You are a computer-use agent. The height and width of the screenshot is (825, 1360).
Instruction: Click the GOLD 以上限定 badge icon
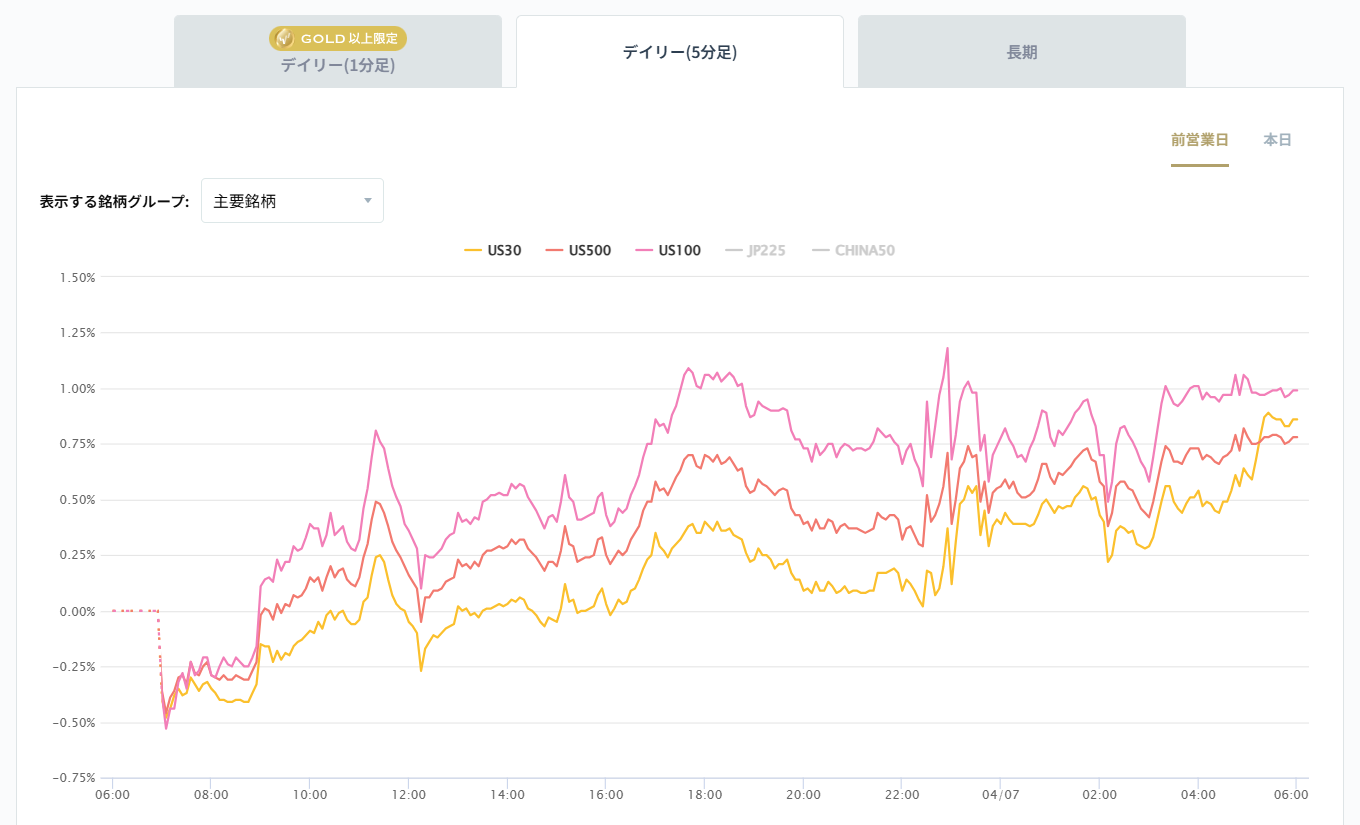click(337, 38)
